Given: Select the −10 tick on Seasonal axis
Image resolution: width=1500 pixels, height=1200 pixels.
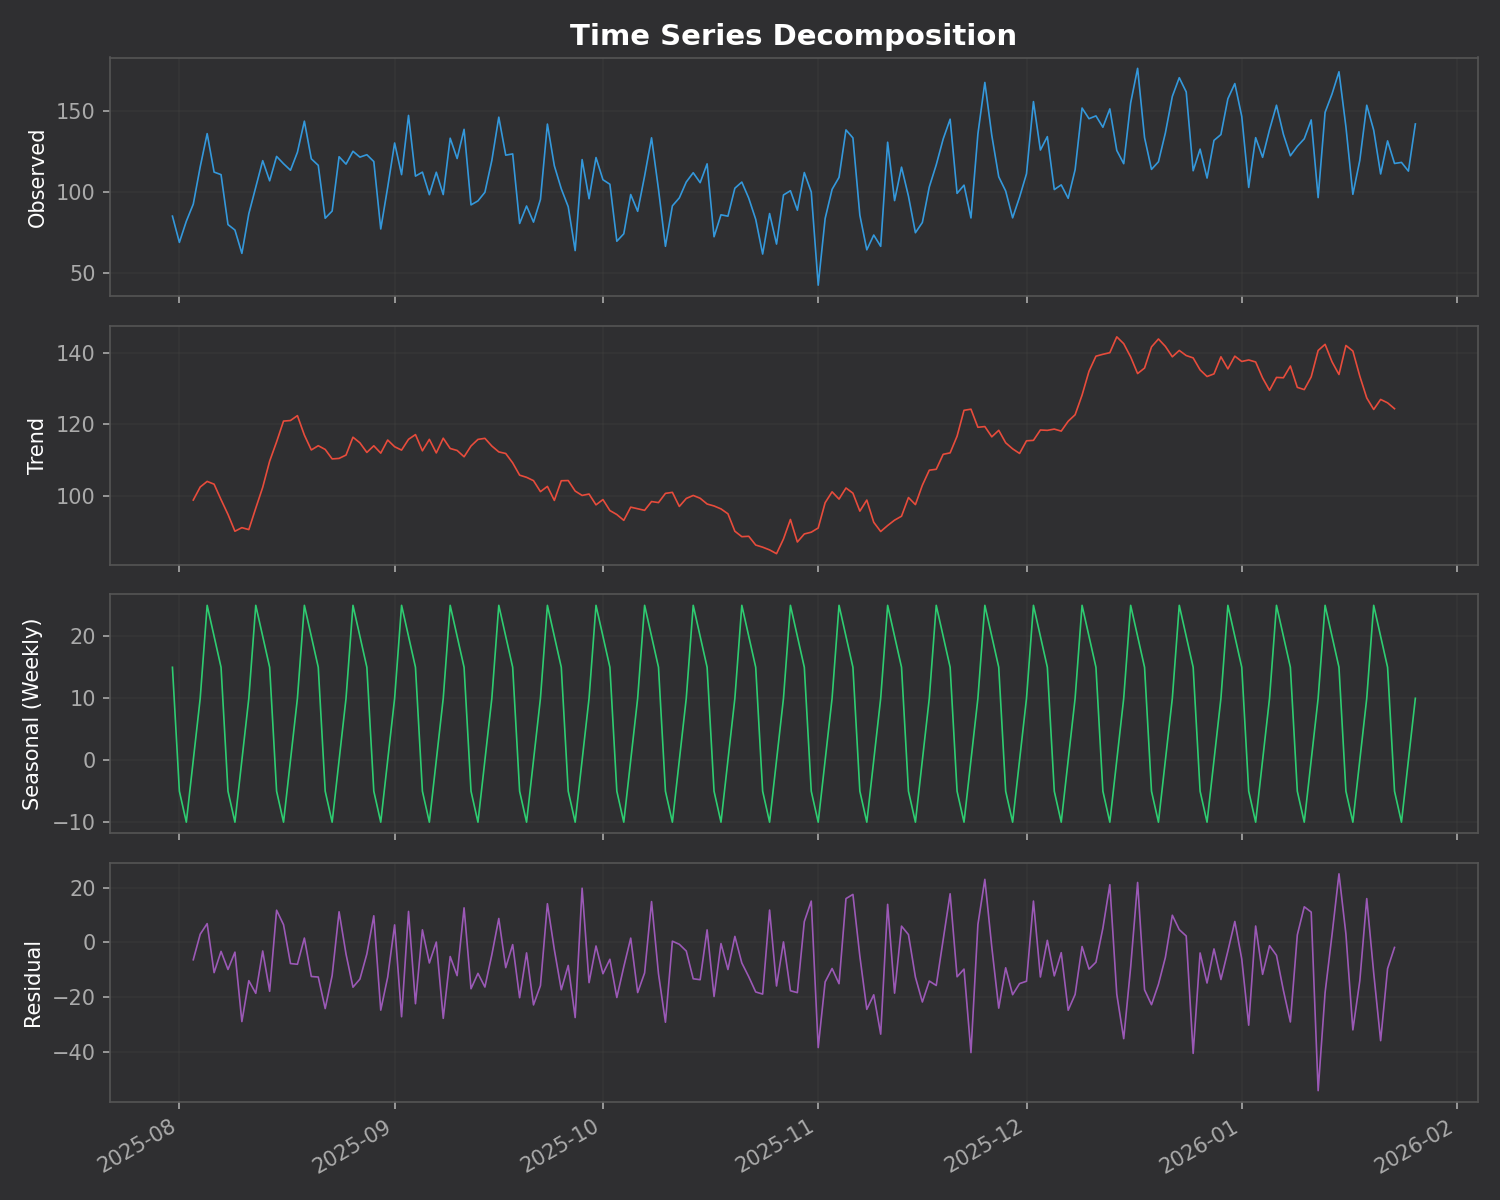Looking at the screenshot, I should click(x=80, y=822).
